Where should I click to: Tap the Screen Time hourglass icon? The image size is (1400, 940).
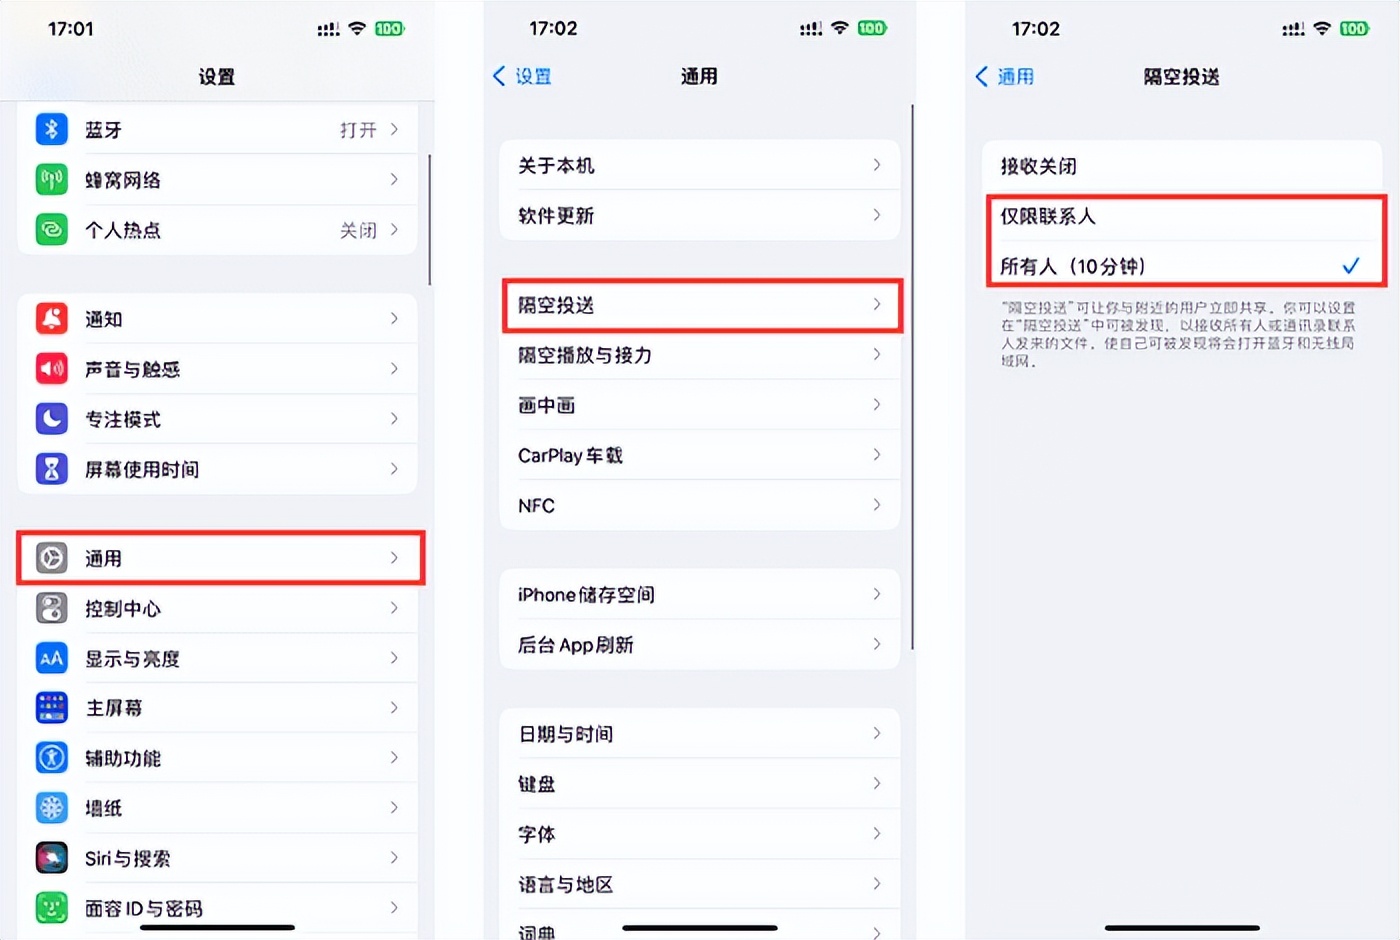(x=52, y=468)
